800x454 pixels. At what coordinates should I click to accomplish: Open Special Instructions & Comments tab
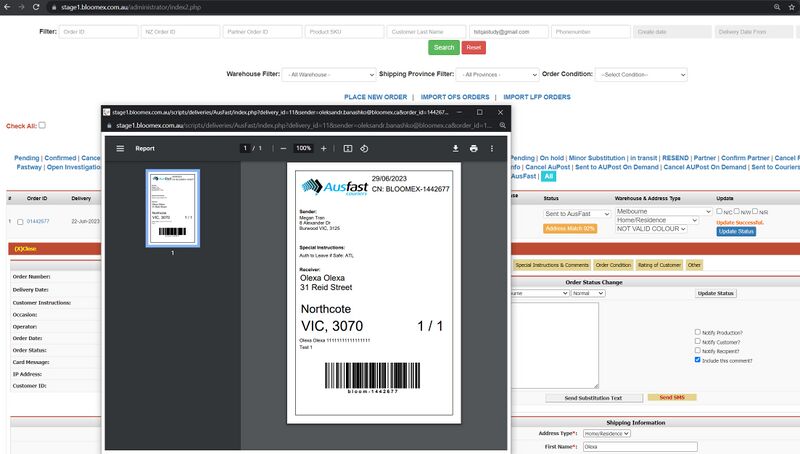[552, 265]
